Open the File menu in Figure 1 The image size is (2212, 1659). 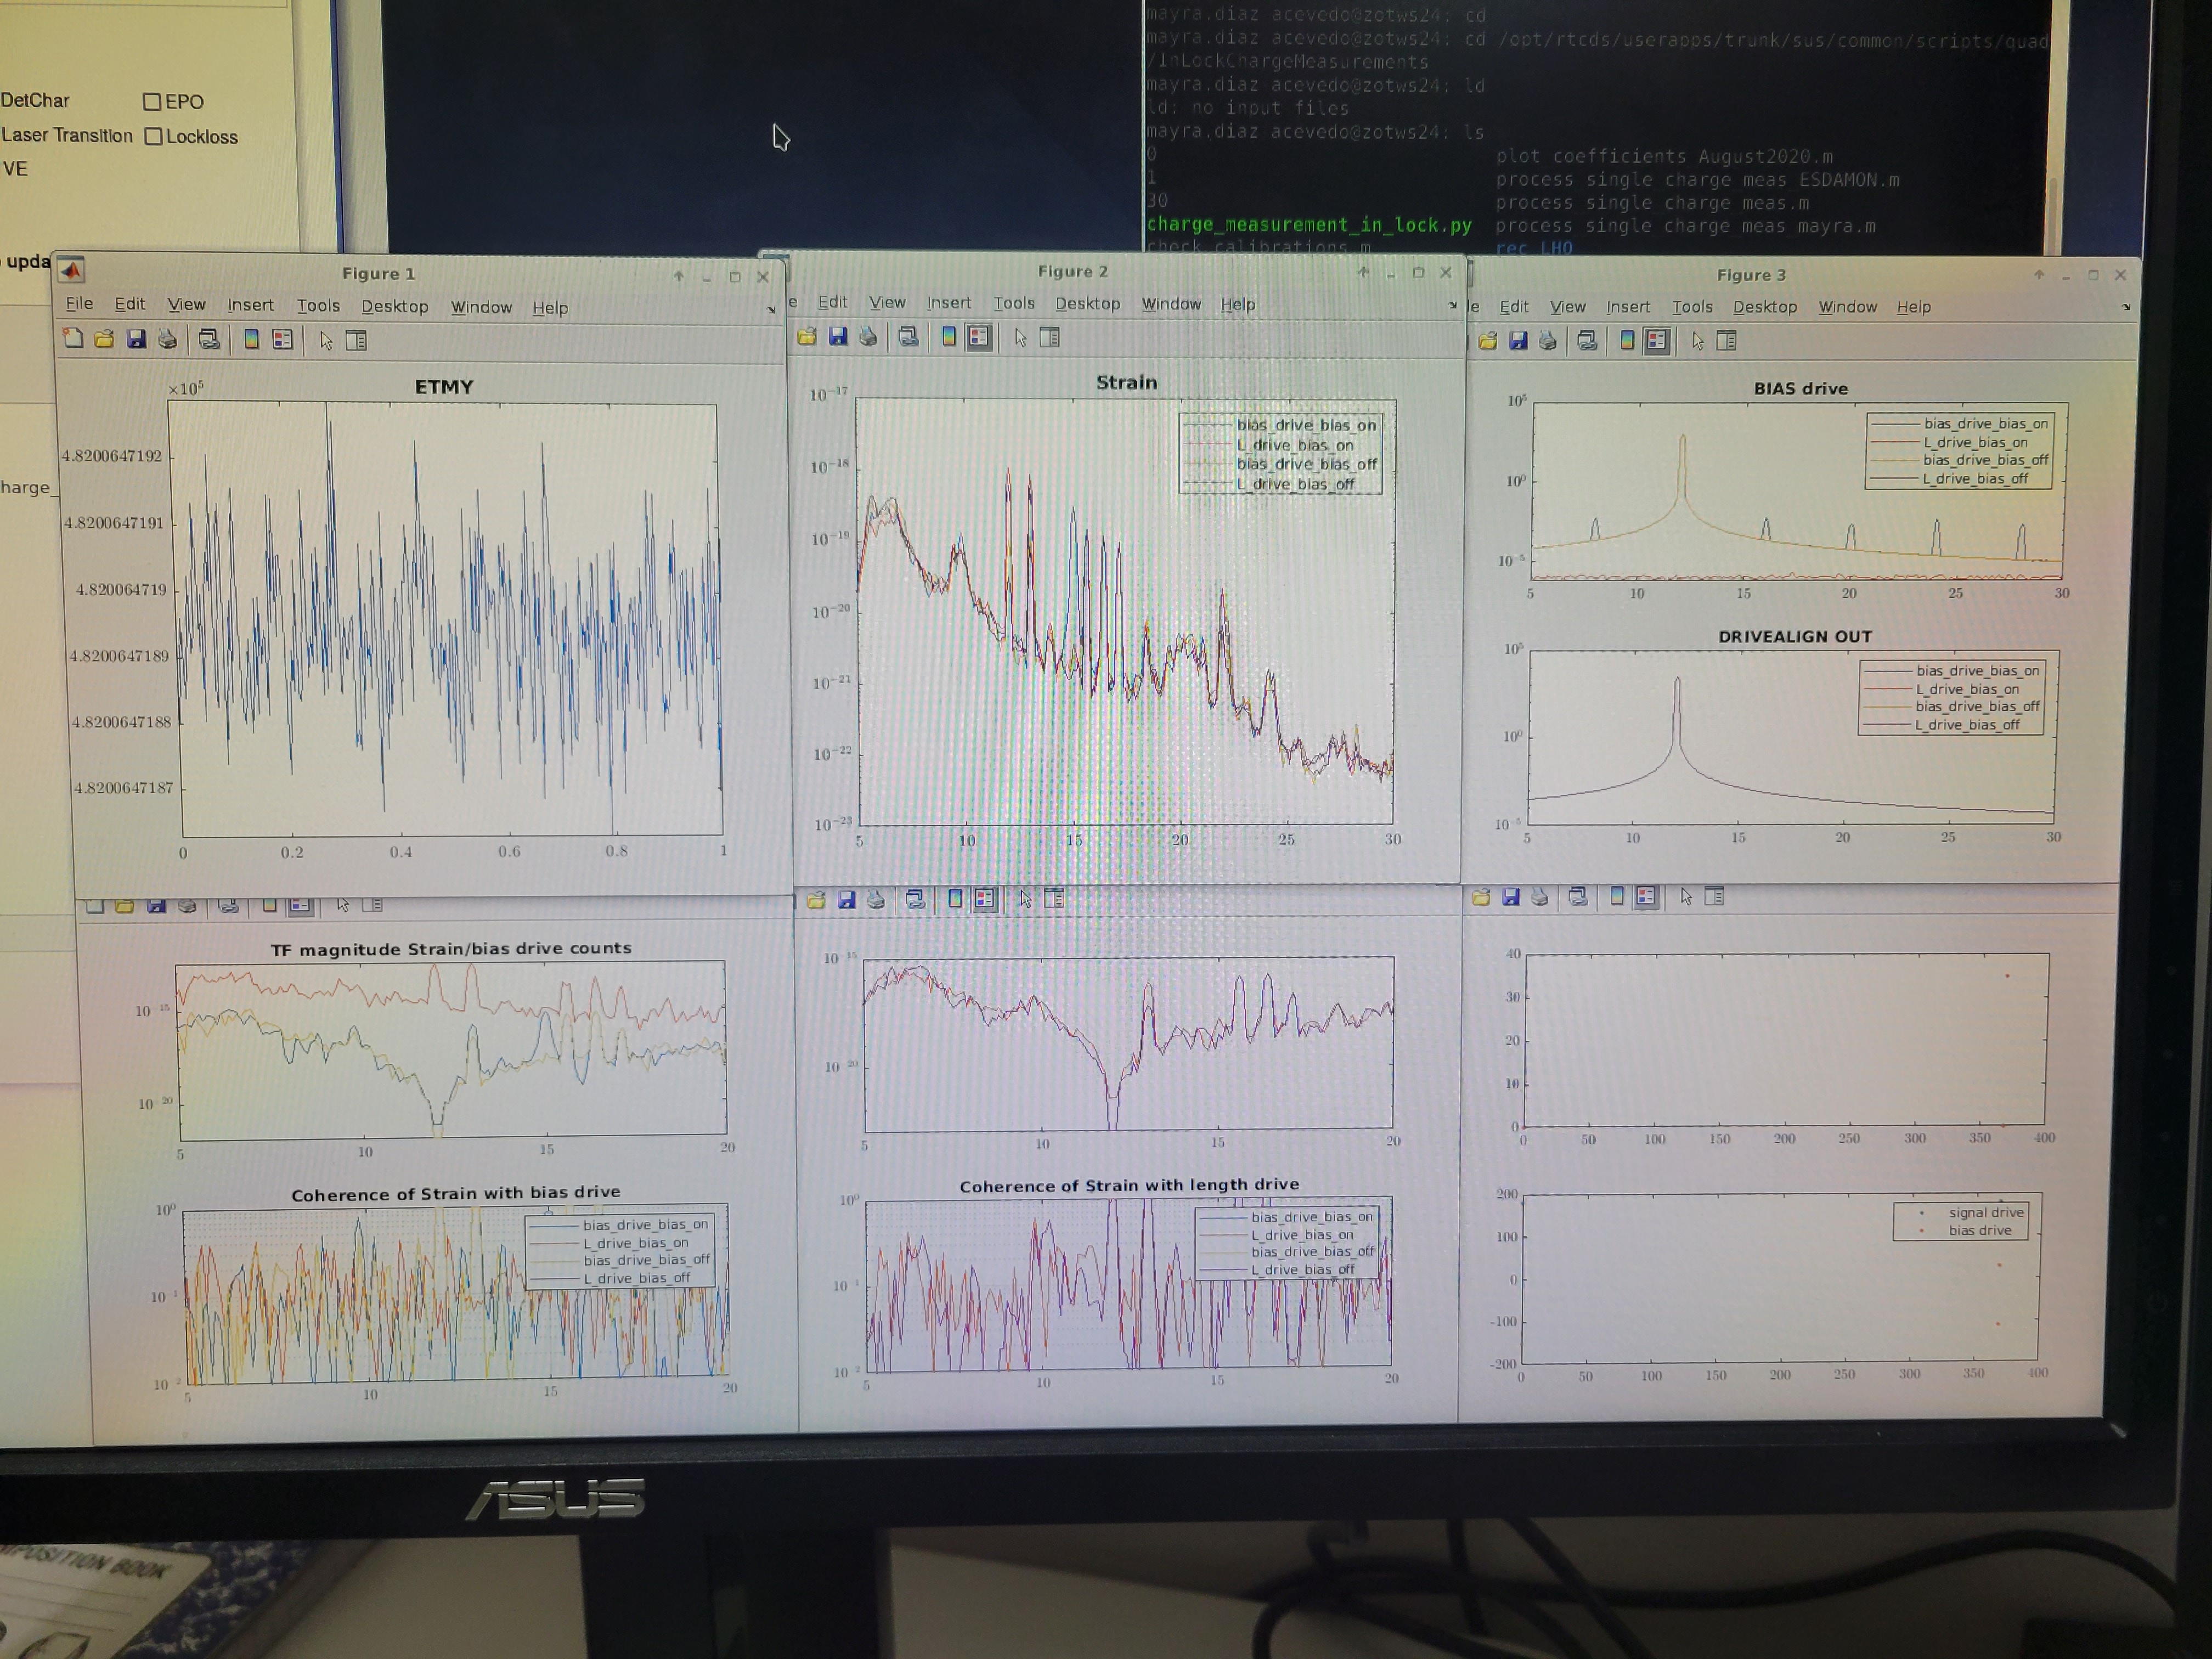pyautogui.click(x=79, y=304)
